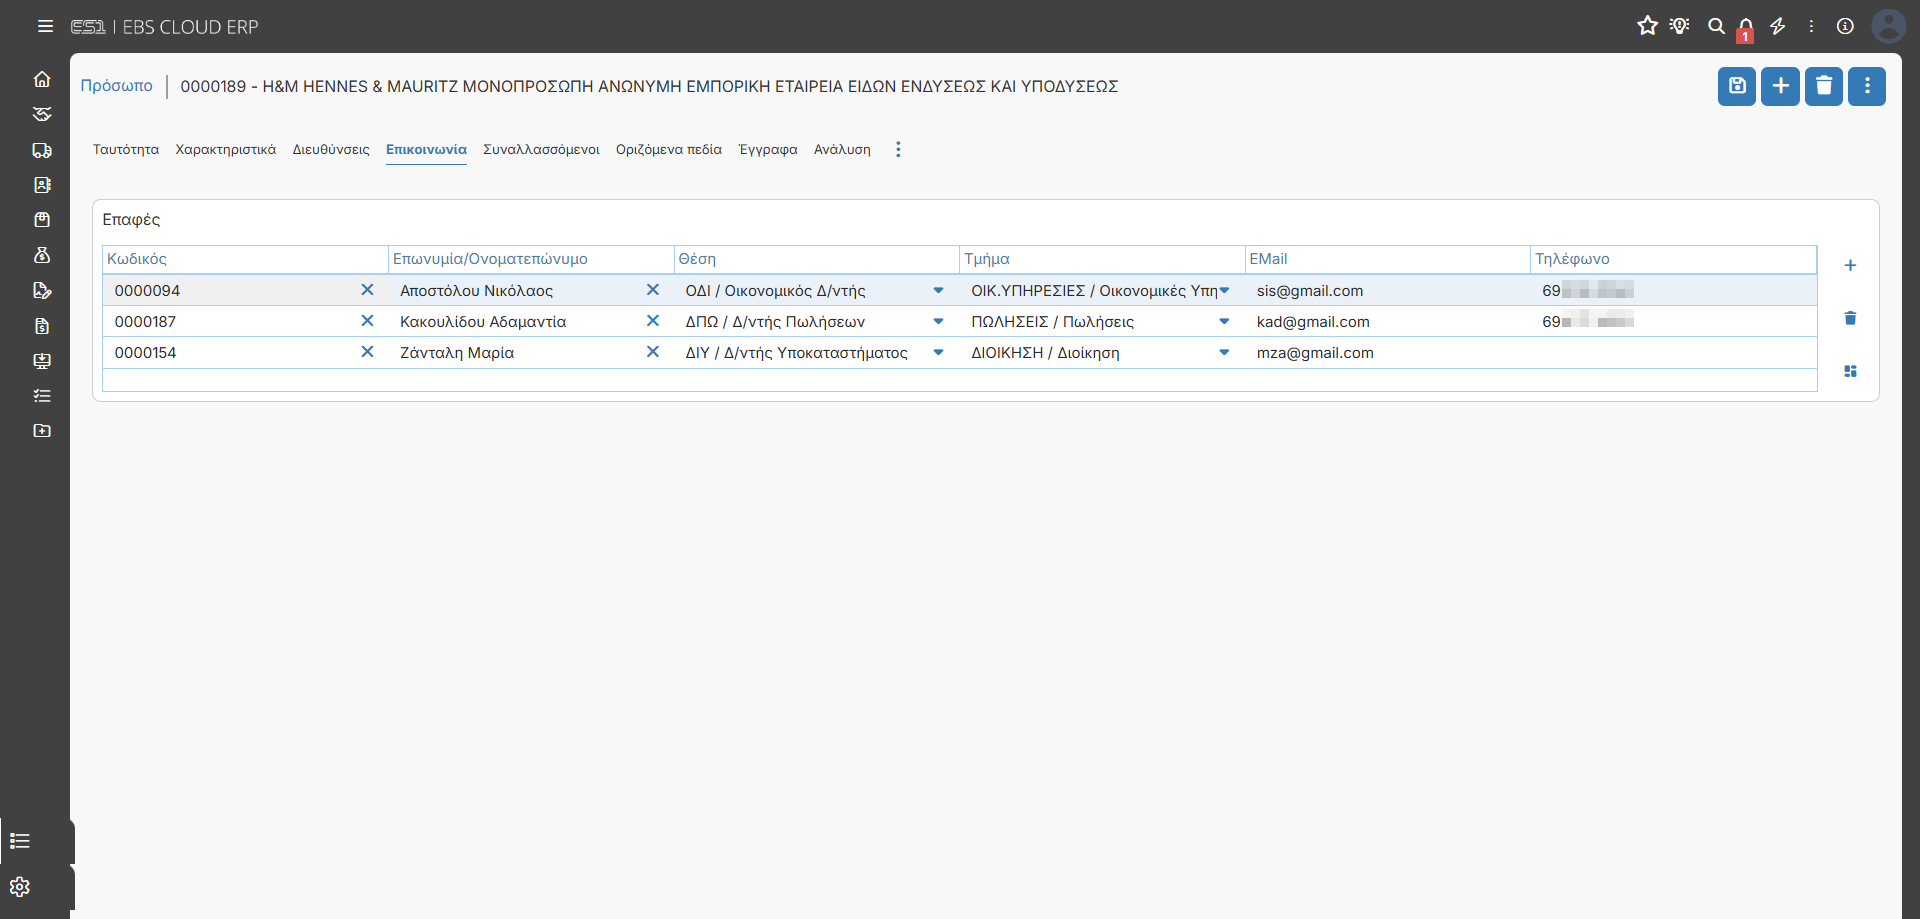Open the user profile avatar
Screen dimensions: 1920x919
click(x=1888, y=26)
